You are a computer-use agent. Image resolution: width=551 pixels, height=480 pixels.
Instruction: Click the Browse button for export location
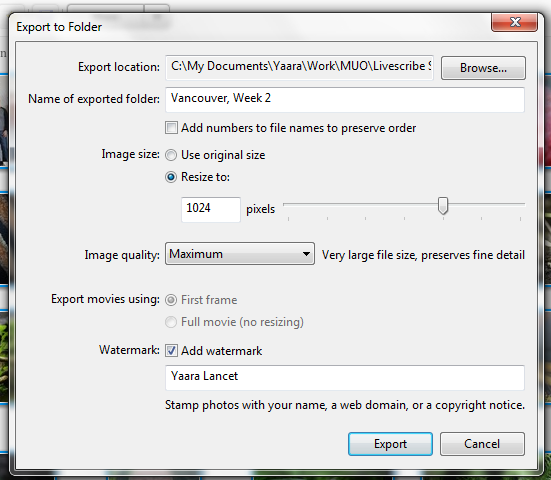click(483, 68)
